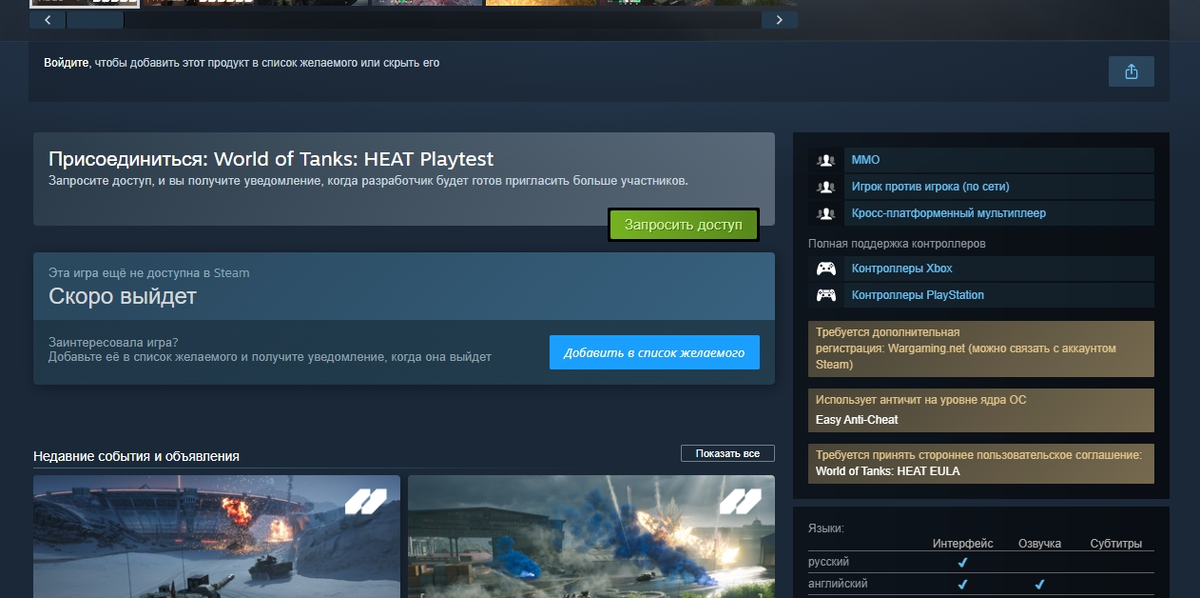This screenshot has width=1200, height=598.
Task: Click the Интерфейс column header
Action: [x=963, y=544]
